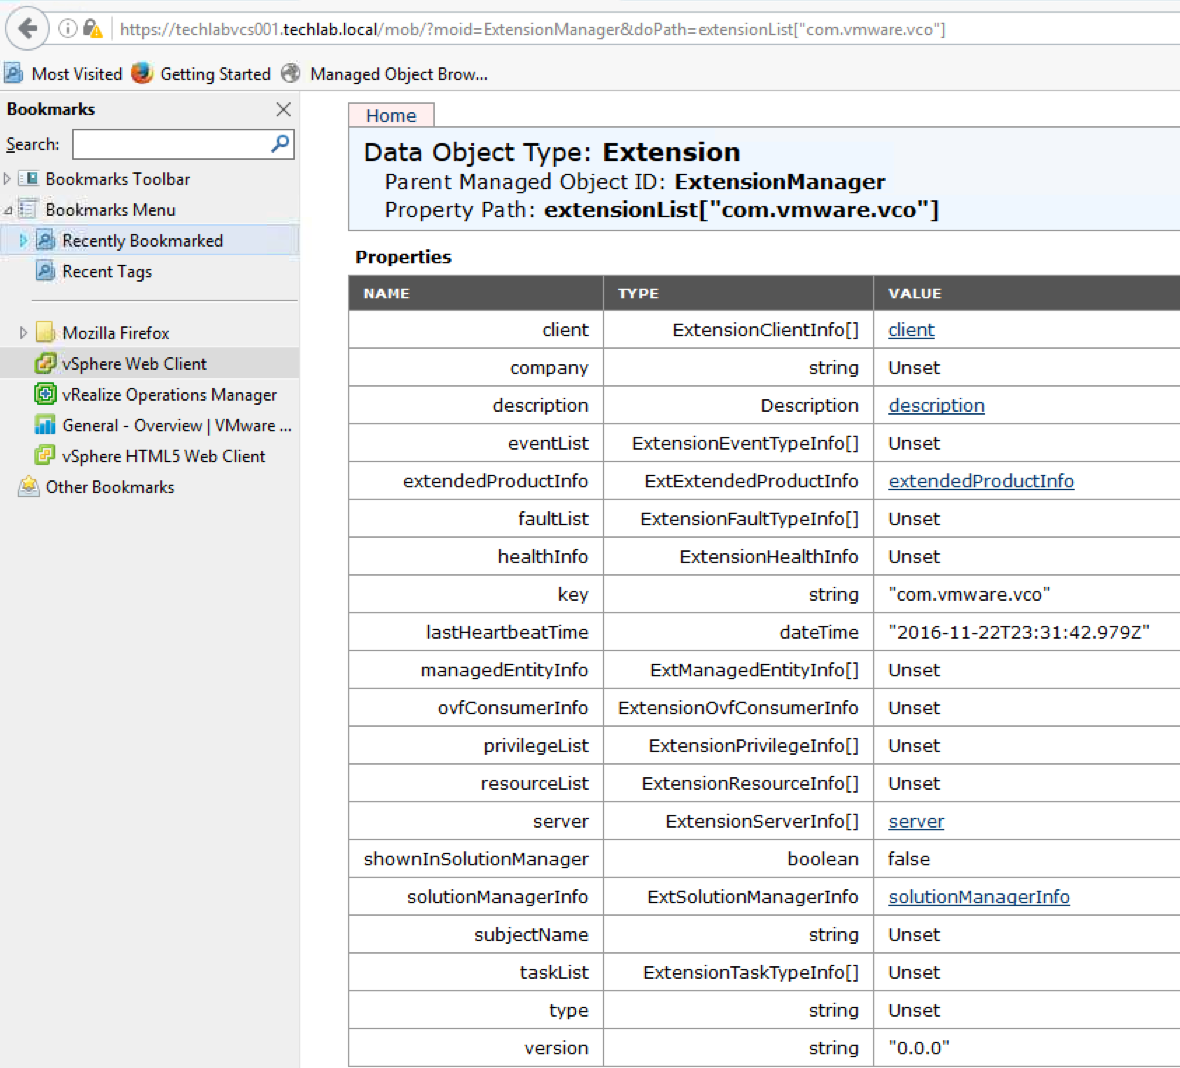Click the URL in the address bar
This screenshot has width=1180, height=1068.
click(x=532, y=29)
